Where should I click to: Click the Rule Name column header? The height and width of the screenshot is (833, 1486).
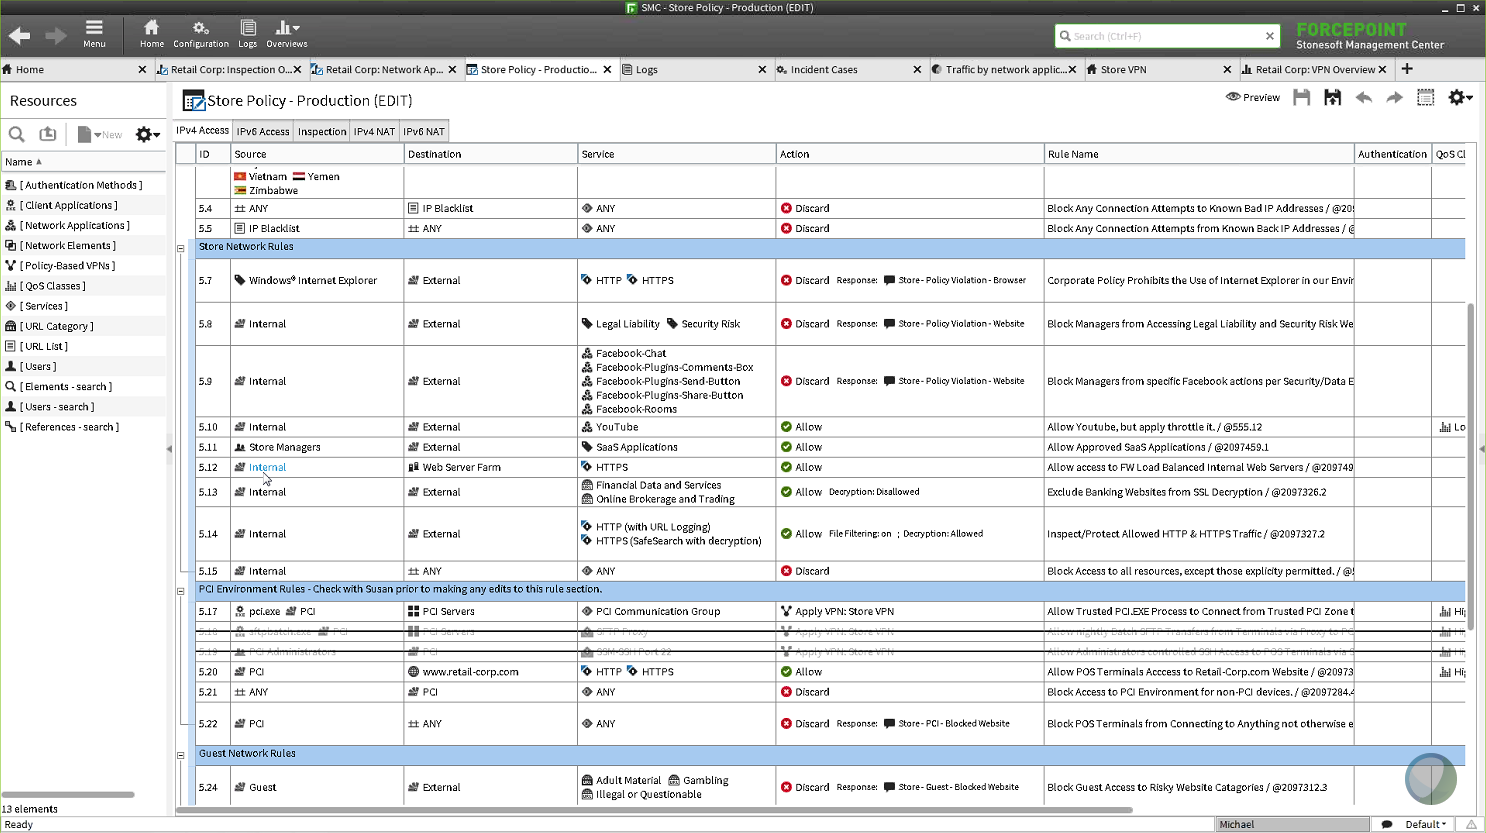pyautogui.click(x=1198, y=154)
